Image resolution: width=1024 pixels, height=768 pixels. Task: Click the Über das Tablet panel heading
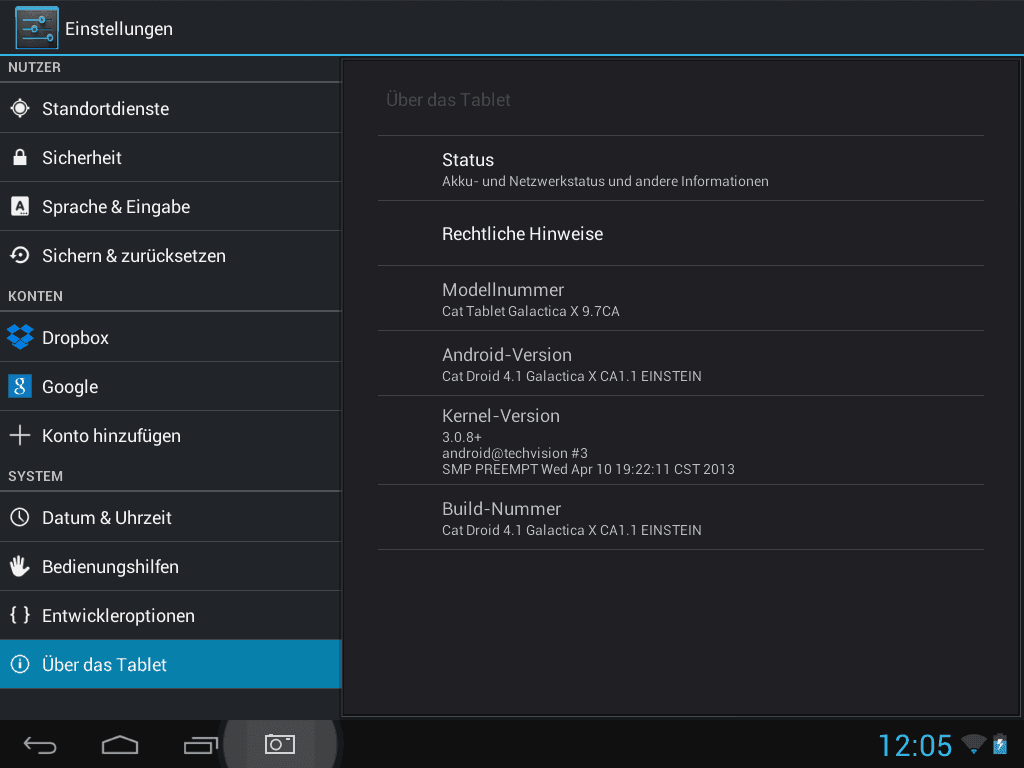click(448, 100)
